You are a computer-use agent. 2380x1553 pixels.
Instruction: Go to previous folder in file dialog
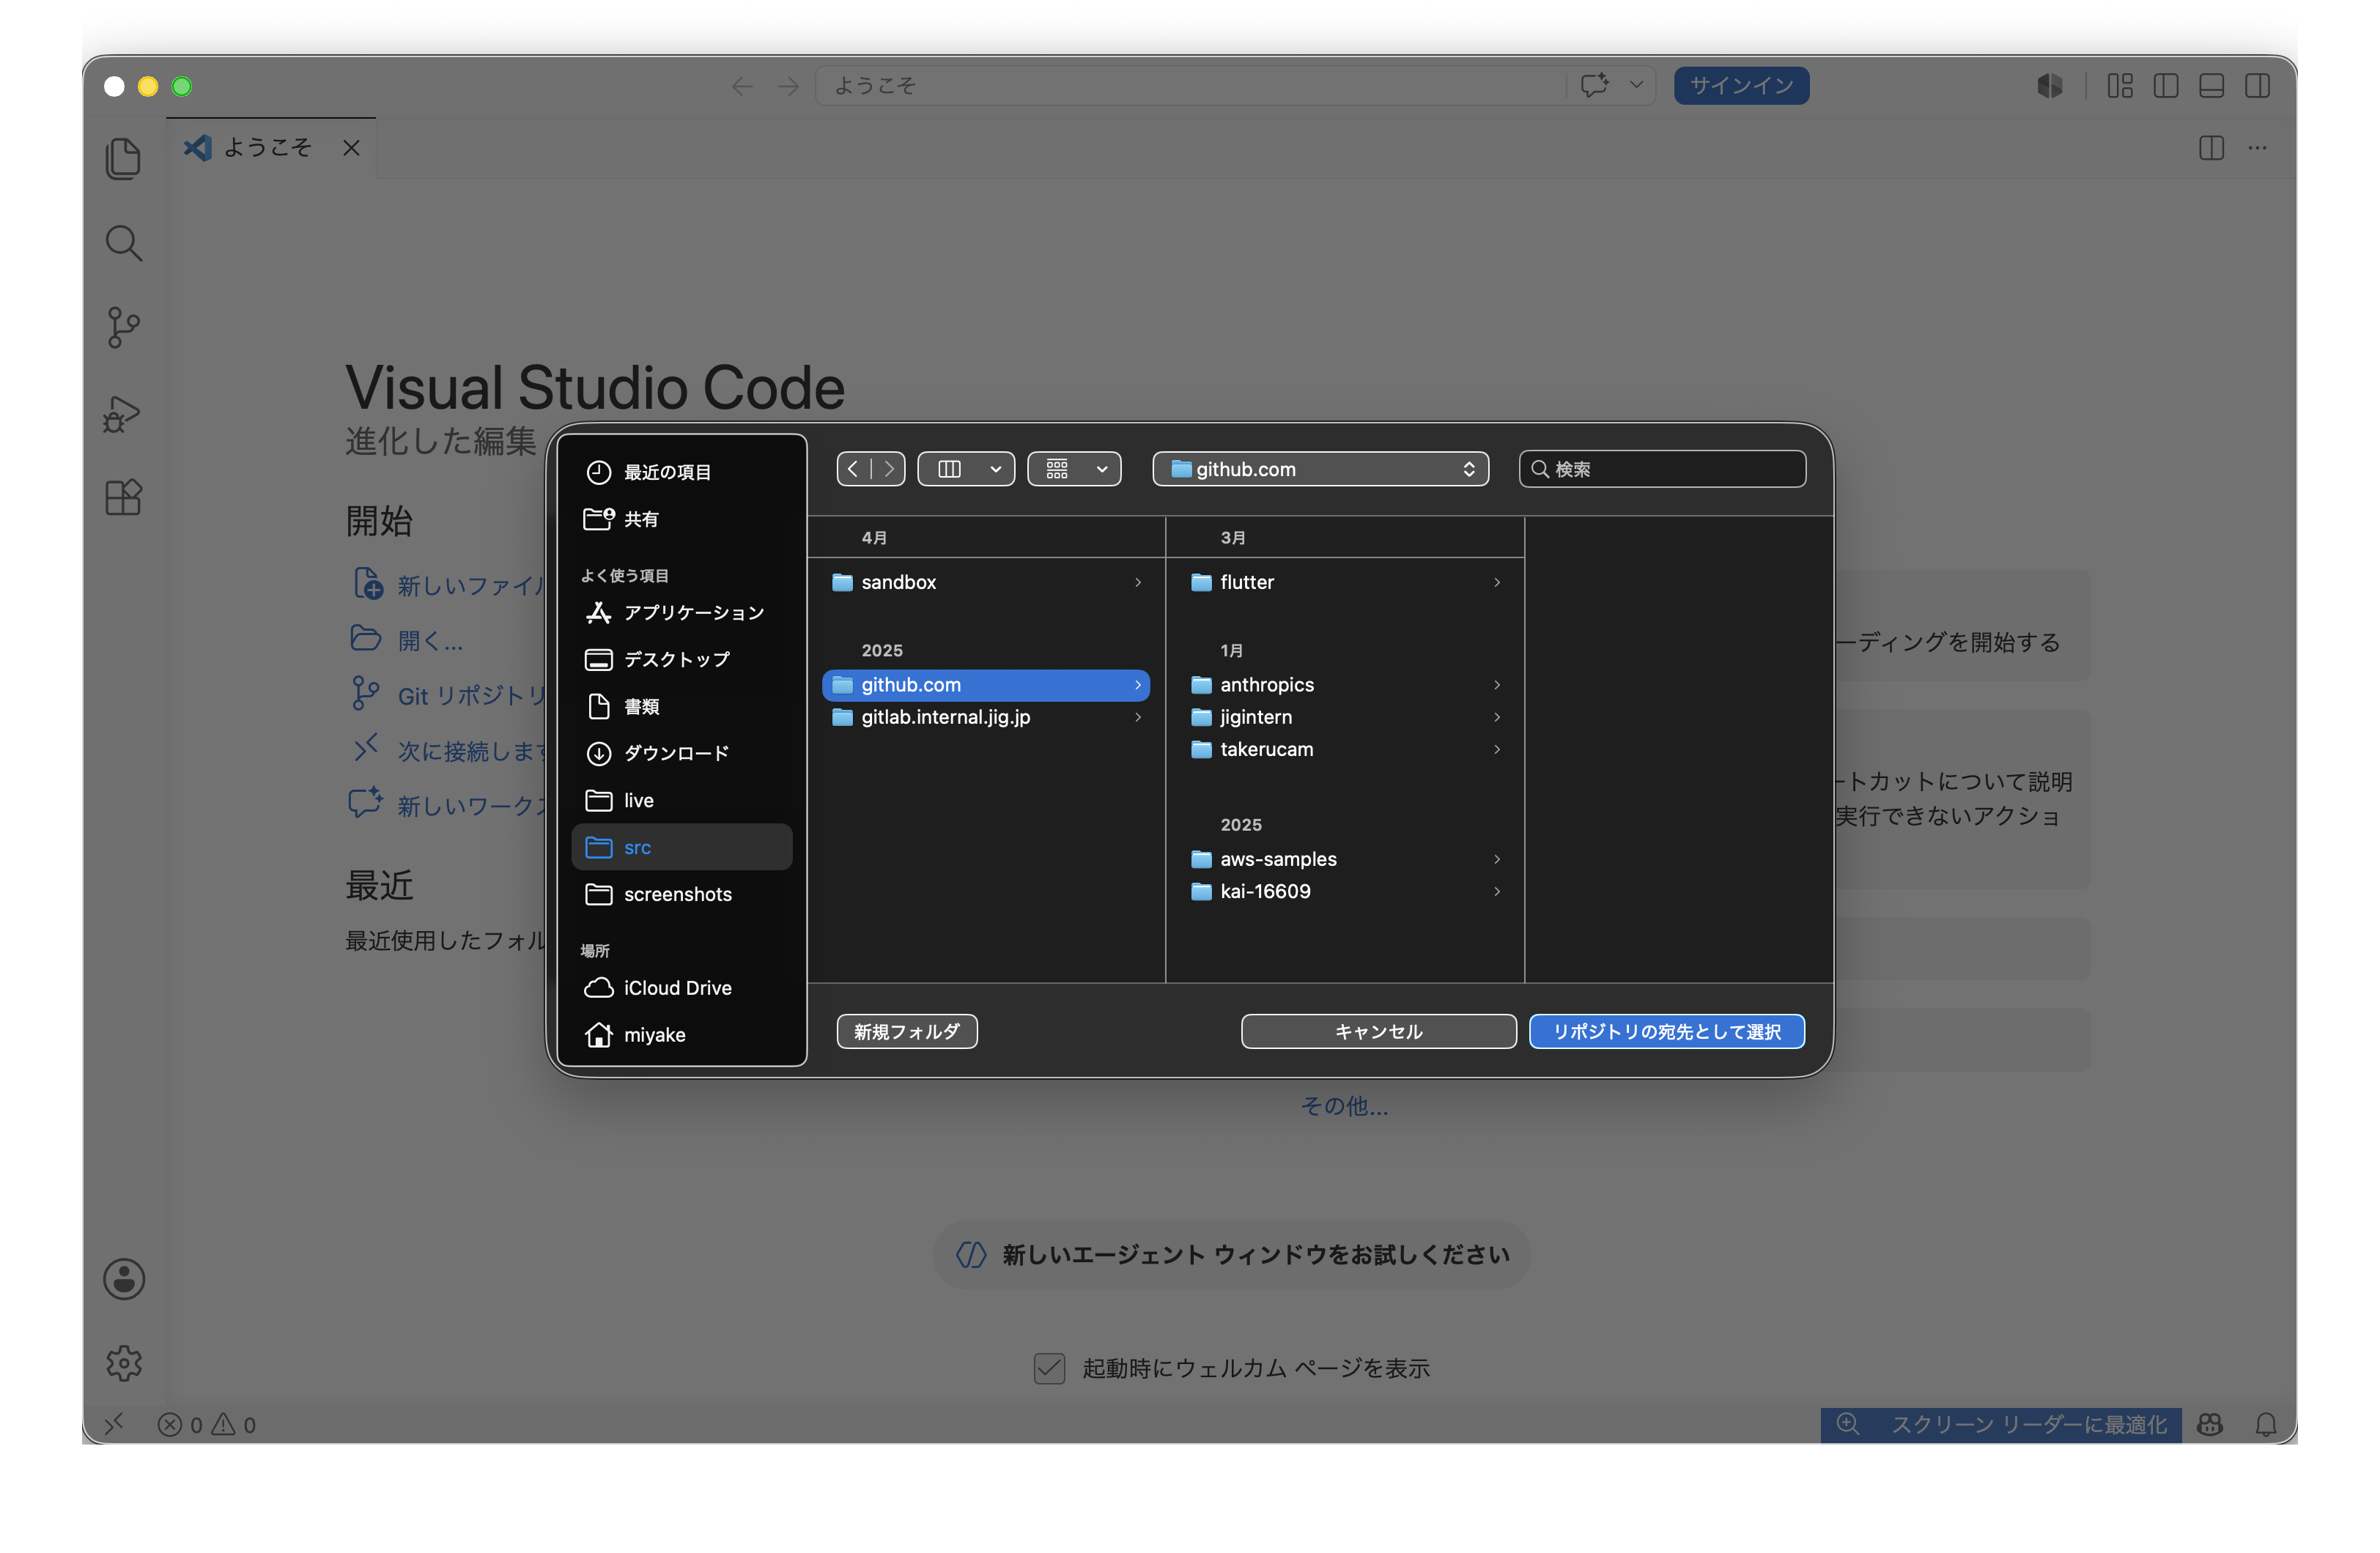853,469
